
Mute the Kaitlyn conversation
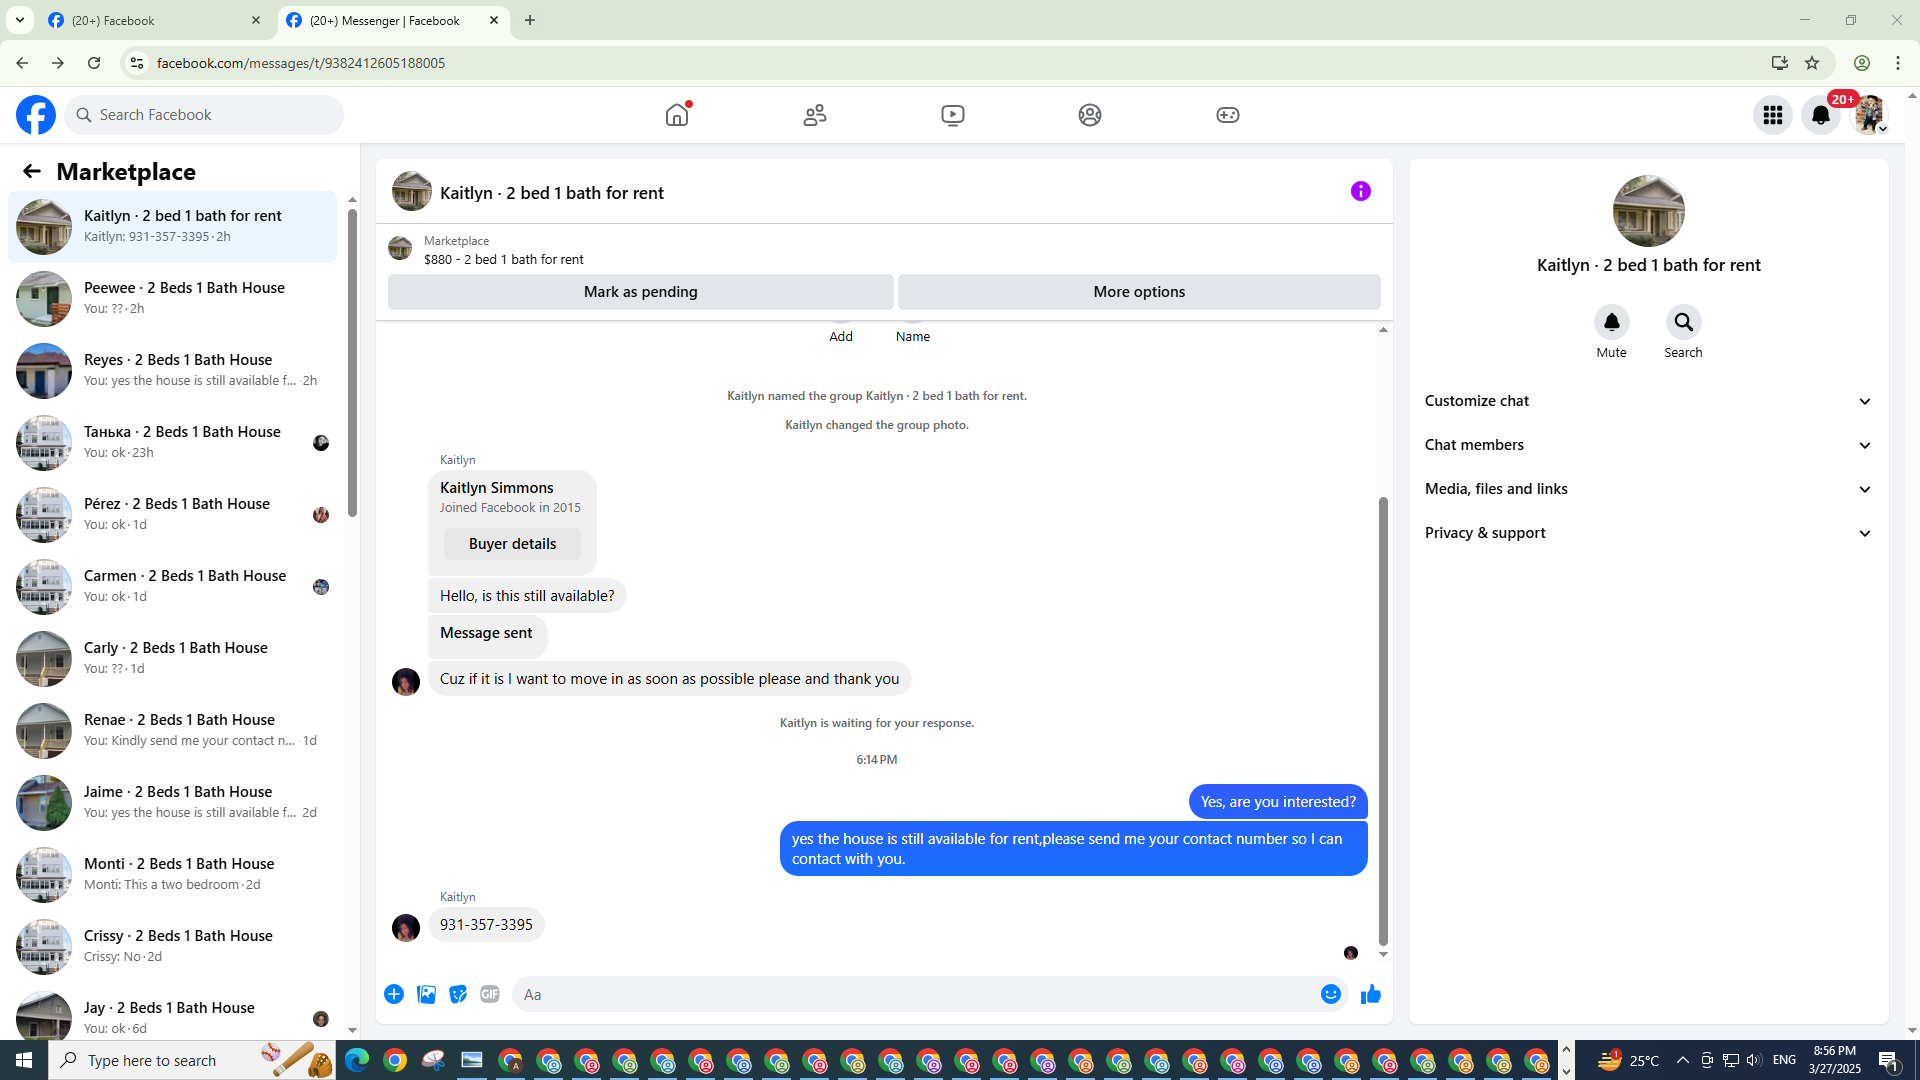tap(1611, 322)
